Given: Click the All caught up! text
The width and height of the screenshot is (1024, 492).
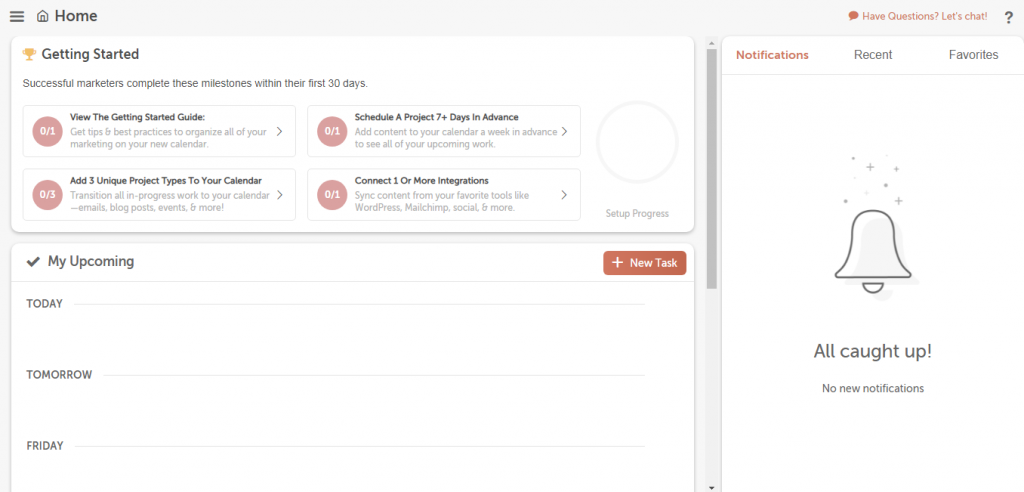Looking at the screenshot, I should pyautogui.click(x=872, y=352).
